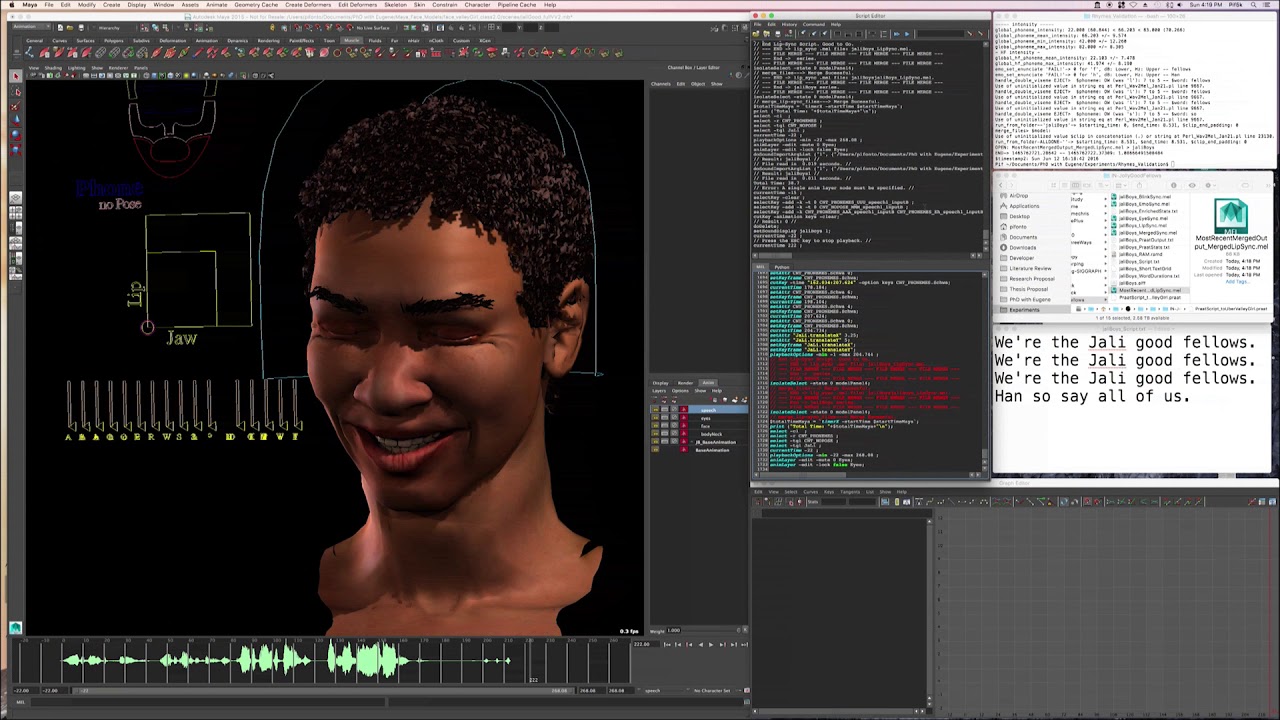
Task: Click the red ghost icon on the speech layer
Action: coord(685,411)
